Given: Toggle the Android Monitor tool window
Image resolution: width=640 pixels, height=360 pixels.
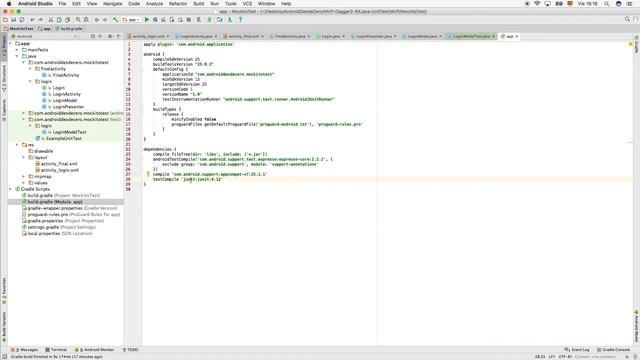Looking at the screenshot, I should [x=95, y=350].
